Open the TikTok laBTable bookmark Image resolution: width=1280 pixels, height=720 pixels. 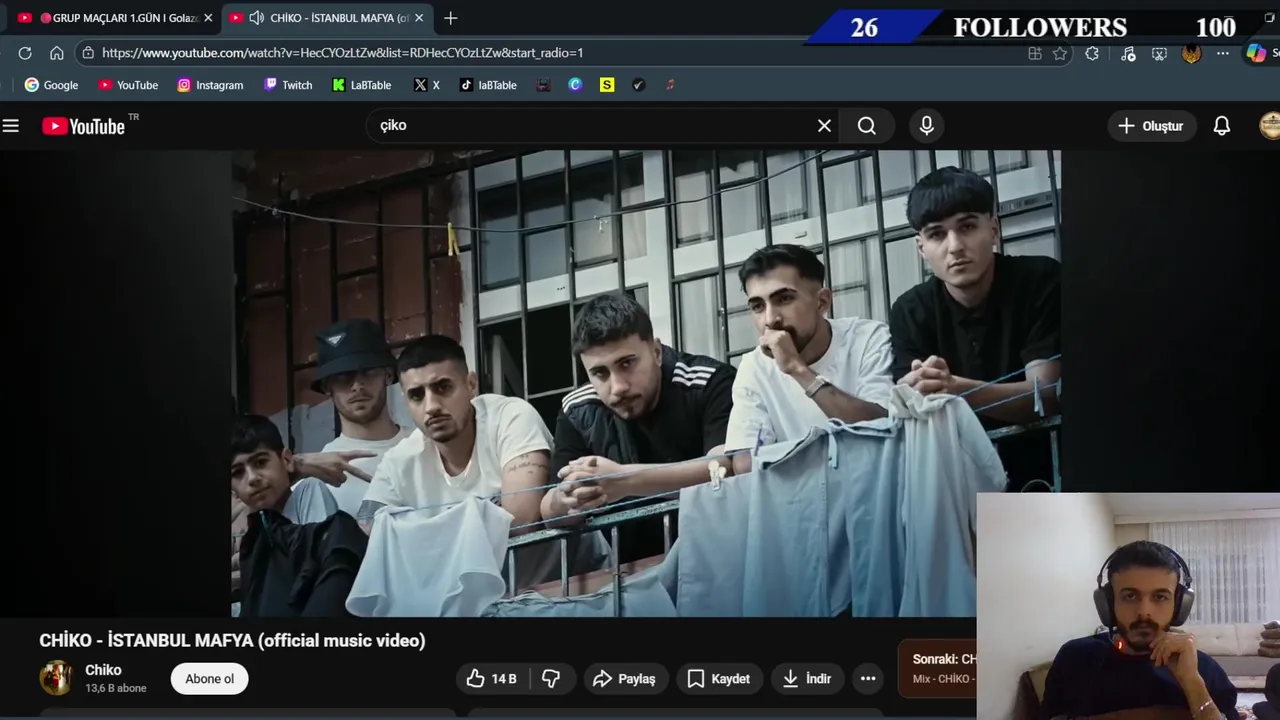coord(488,85)
